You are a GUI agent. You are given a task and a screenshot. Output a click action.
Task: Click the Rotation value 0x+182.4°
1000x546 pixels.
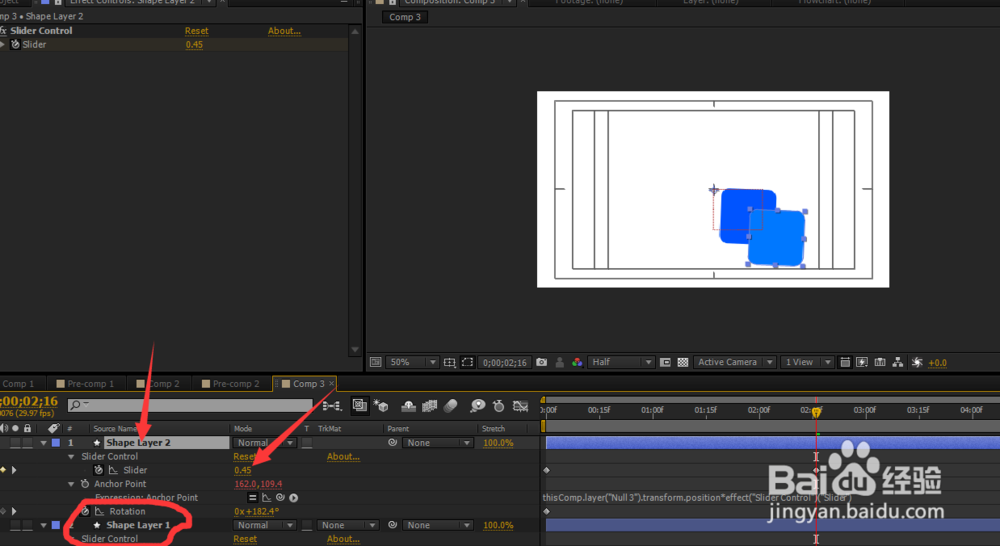click(256, 512)
